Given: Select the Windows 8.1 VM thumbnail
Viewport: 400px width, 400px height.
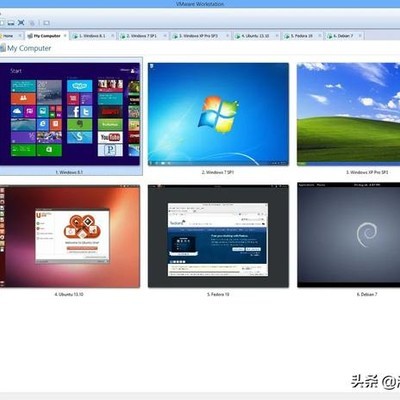Looking at the screenshot, I should (x=70, y=114).
